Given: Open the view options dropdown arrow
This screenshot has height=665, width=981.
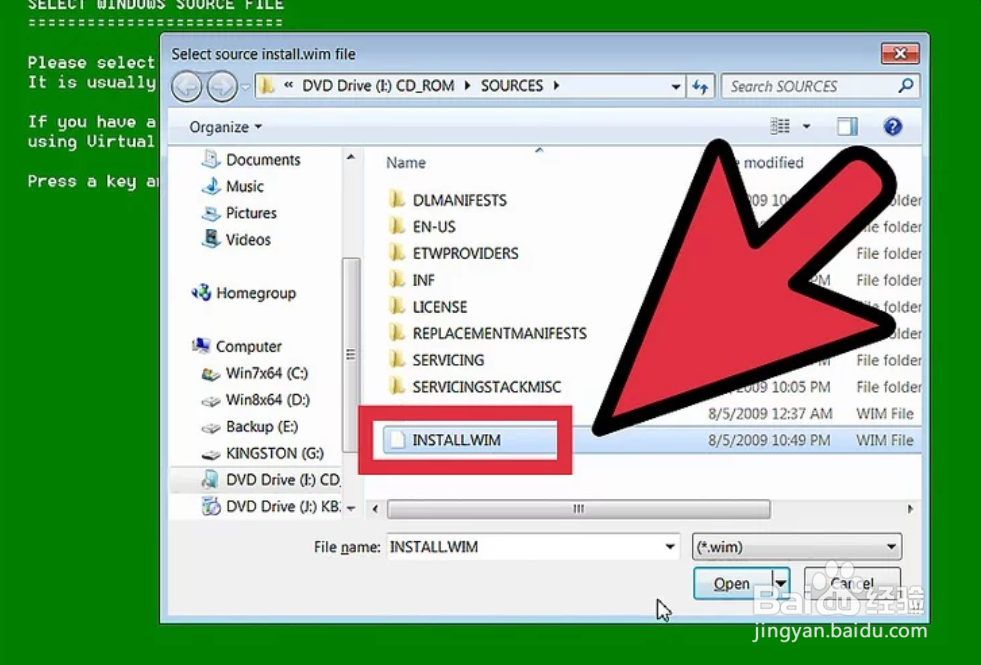Looking at the screenshot, I should point(806,126).
